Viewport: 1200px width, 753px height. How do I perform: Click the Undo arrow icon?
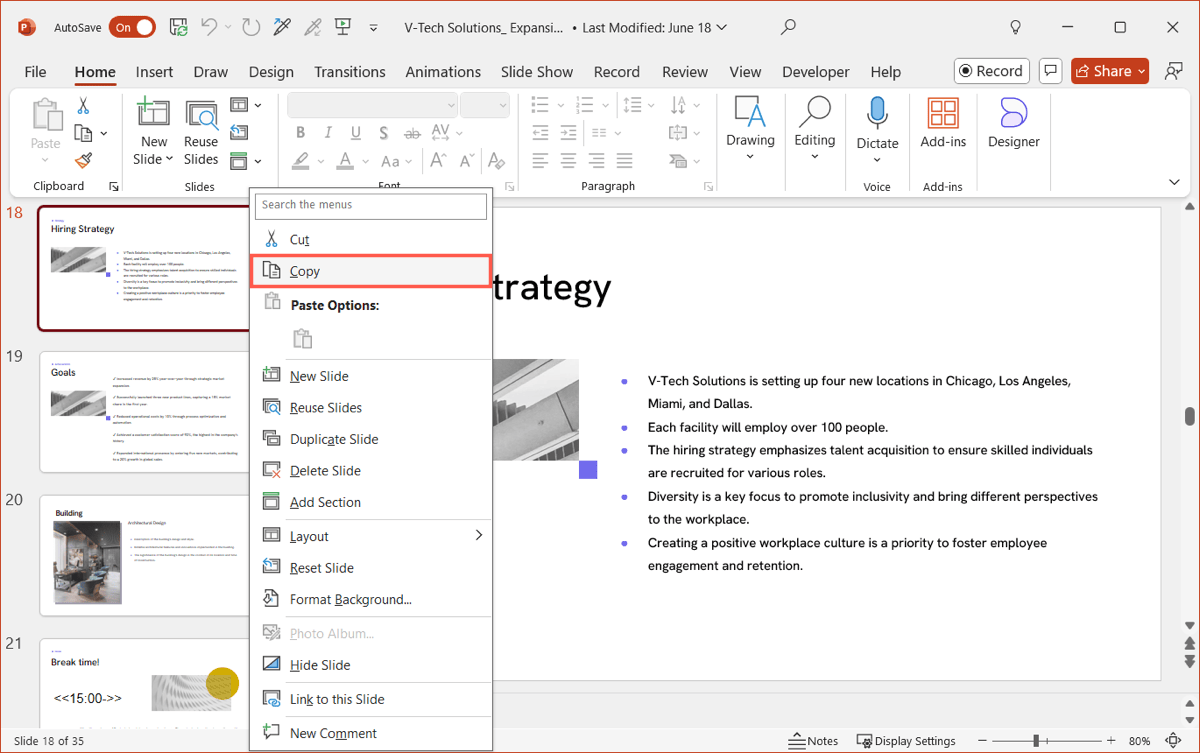point(210,28)
